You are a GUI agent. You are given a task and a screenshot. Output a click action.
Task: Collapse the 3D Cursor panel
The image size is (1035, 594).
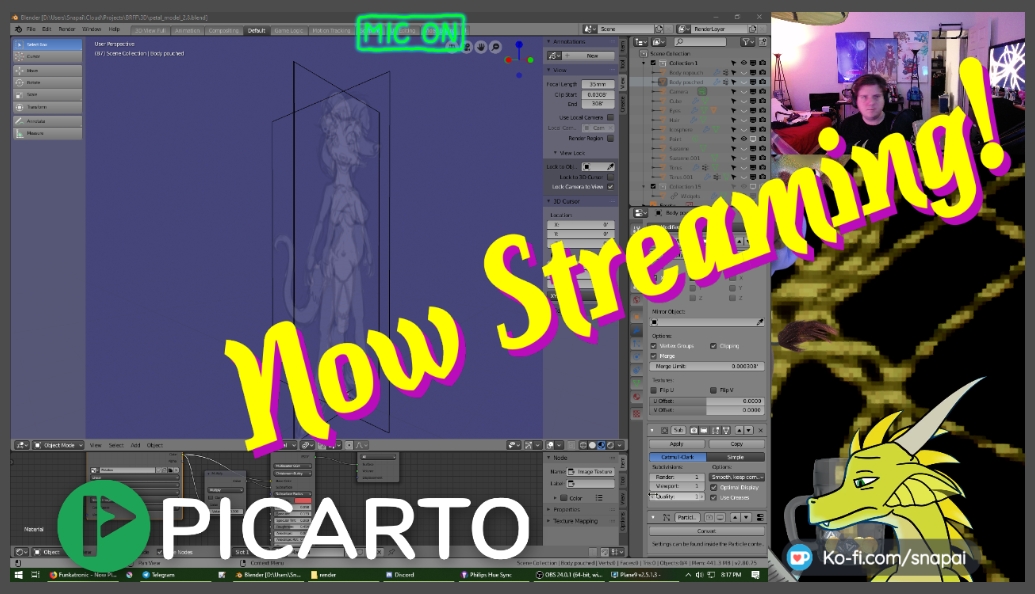click(x=549, y=201)
